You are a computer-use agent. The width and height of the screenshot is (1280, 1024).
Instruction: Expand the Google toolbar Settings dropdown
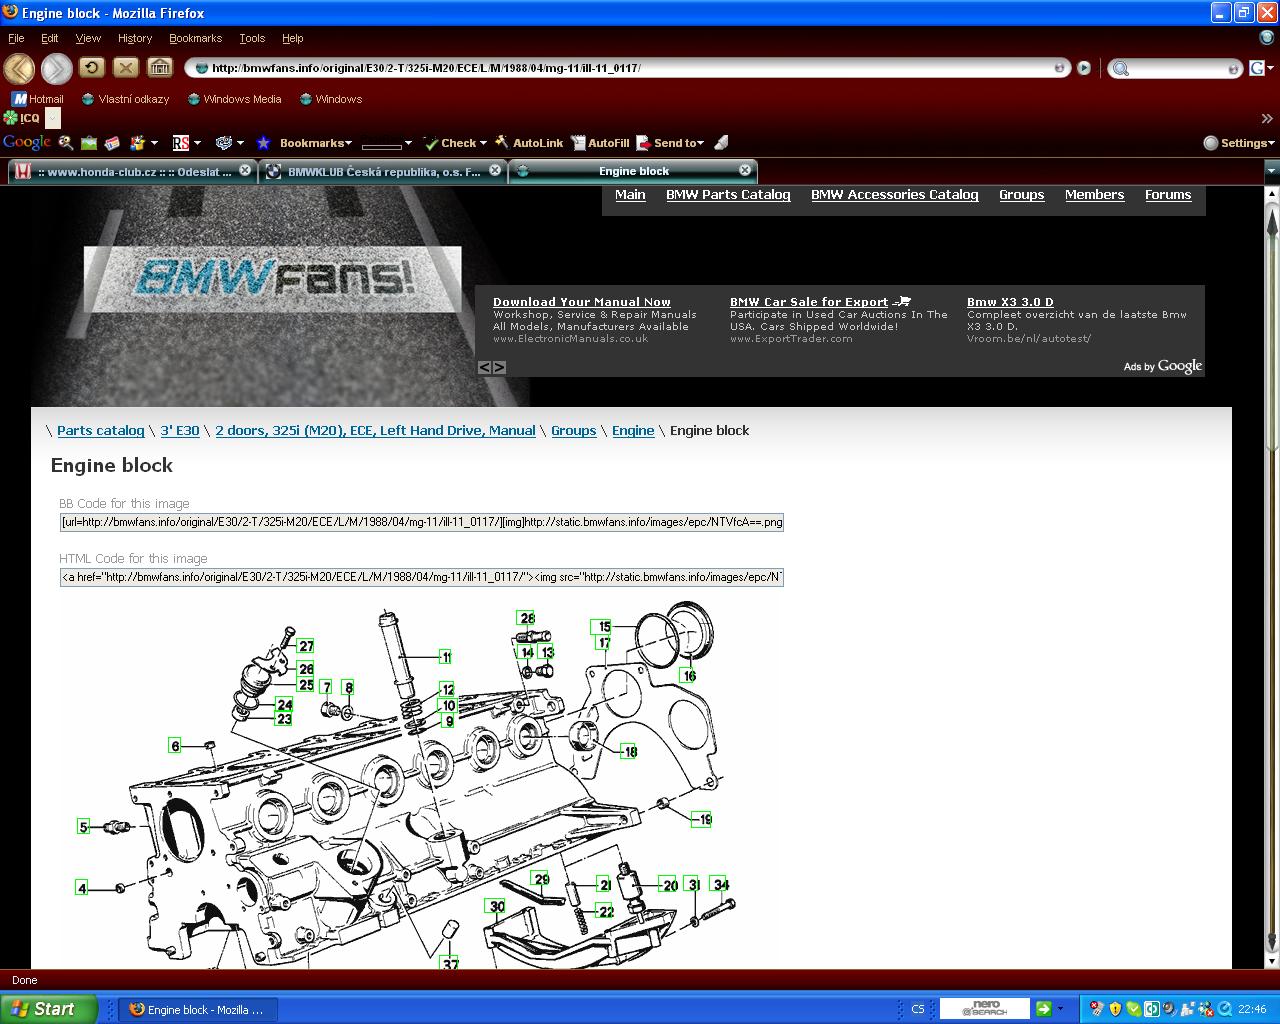point(1239,143)
